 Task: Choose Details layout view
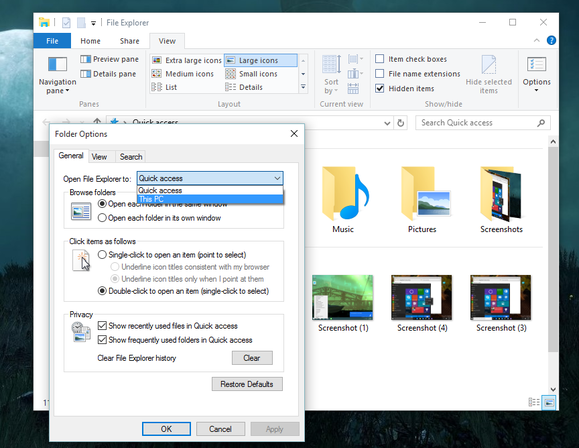click(x=244, y=87)
